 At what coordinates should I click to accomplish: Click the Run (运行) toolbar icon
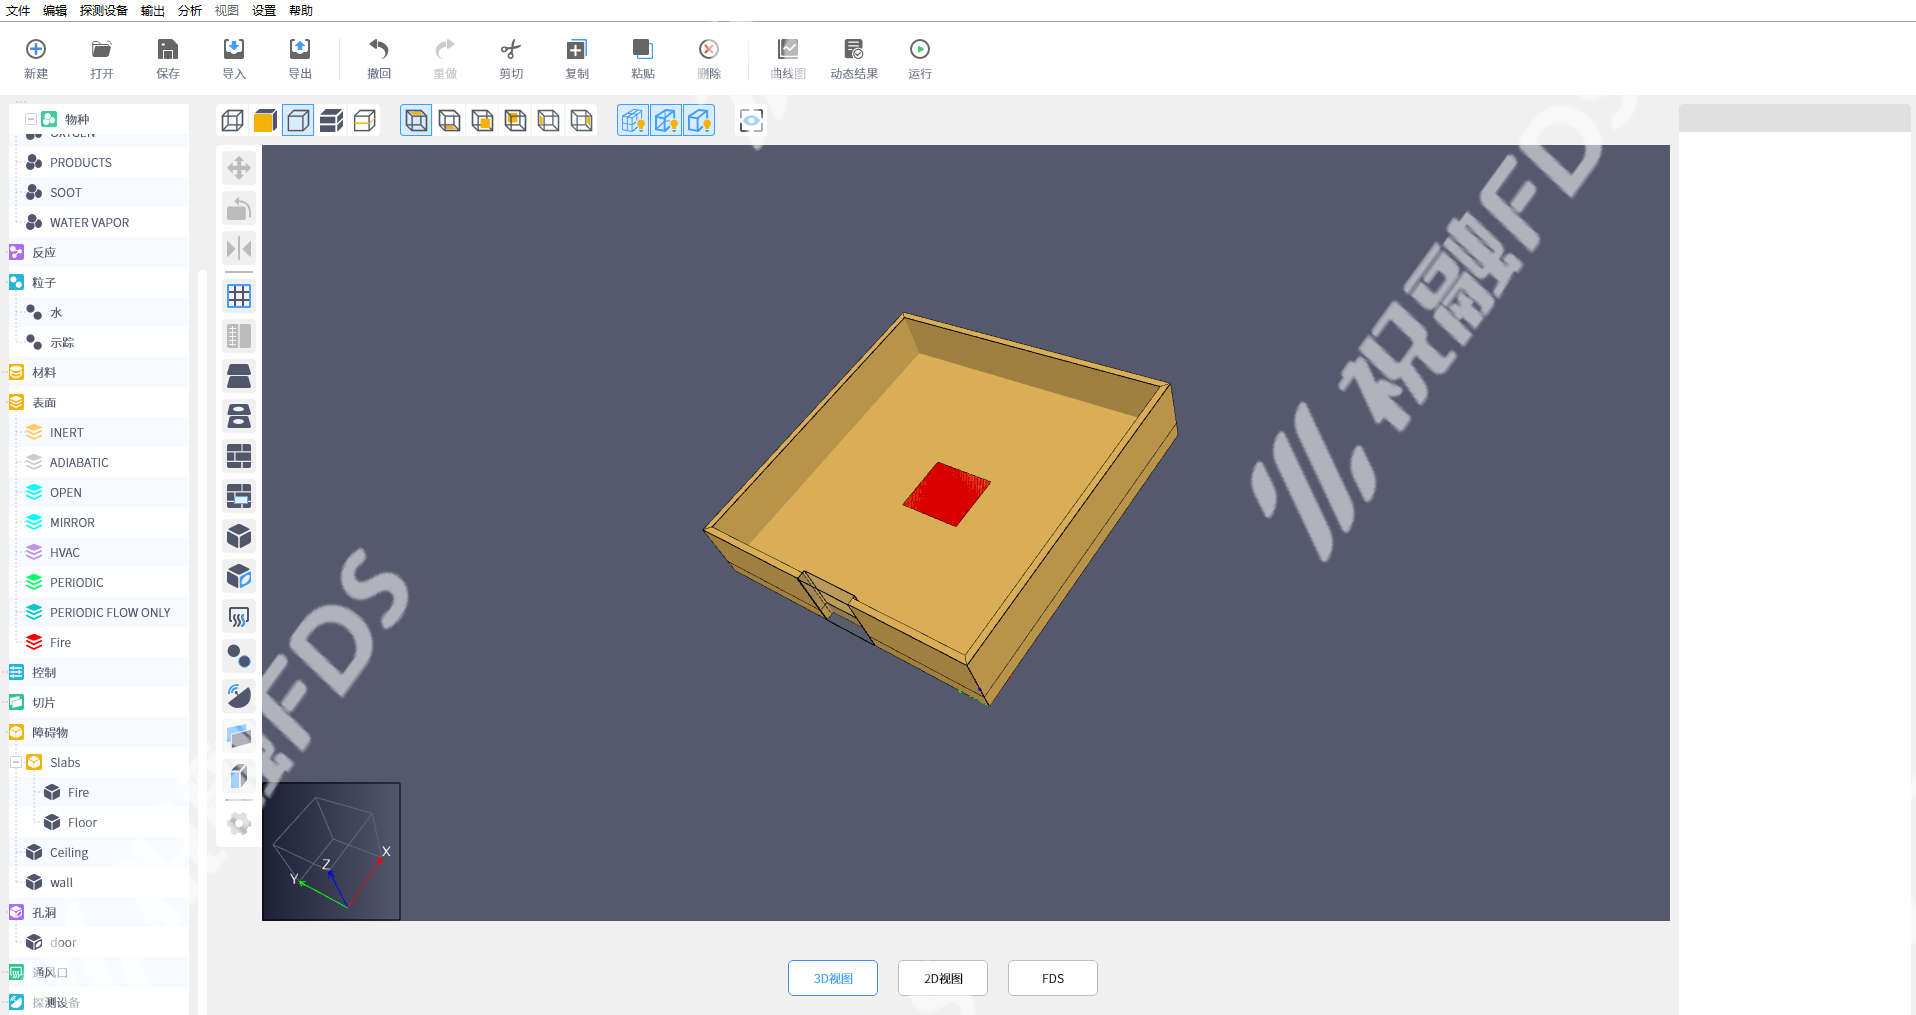pos(919,58)
